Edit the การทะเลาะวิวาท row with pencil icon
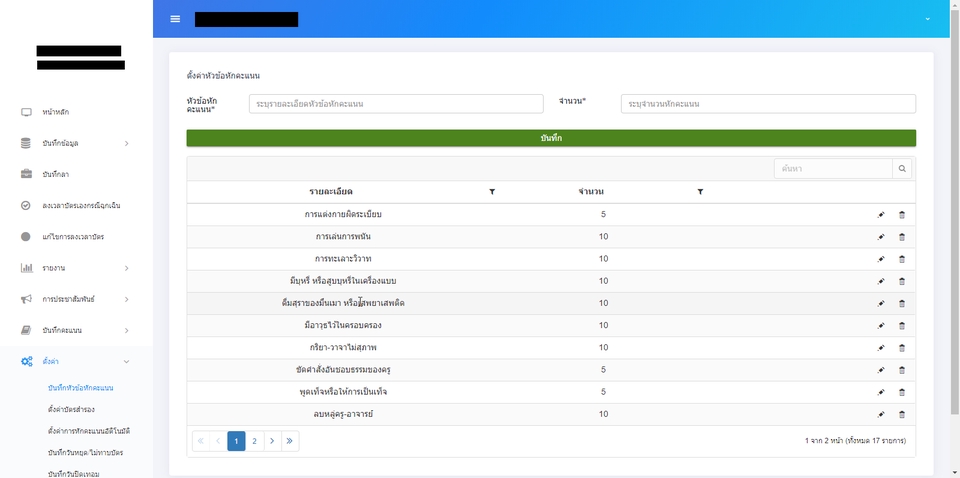 coord(881,259)
